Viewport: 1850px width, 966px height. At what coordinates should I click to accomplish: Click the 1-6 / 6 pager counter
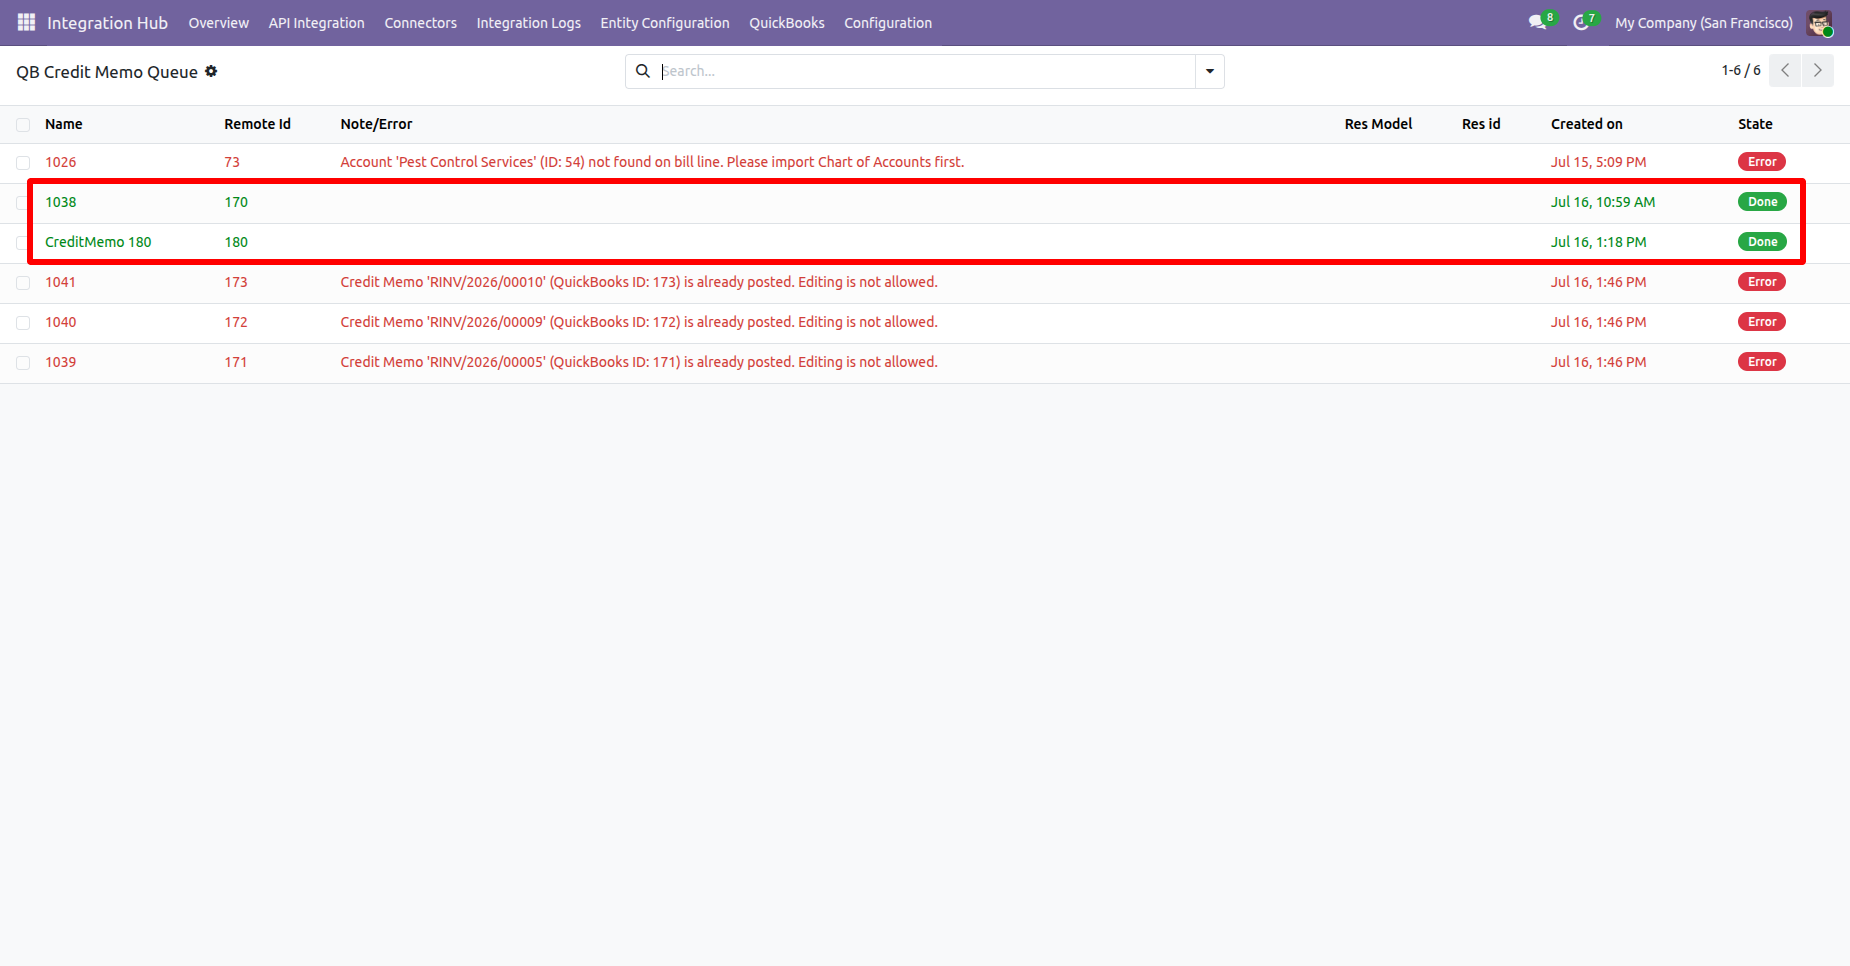[x=1741, y=70]
